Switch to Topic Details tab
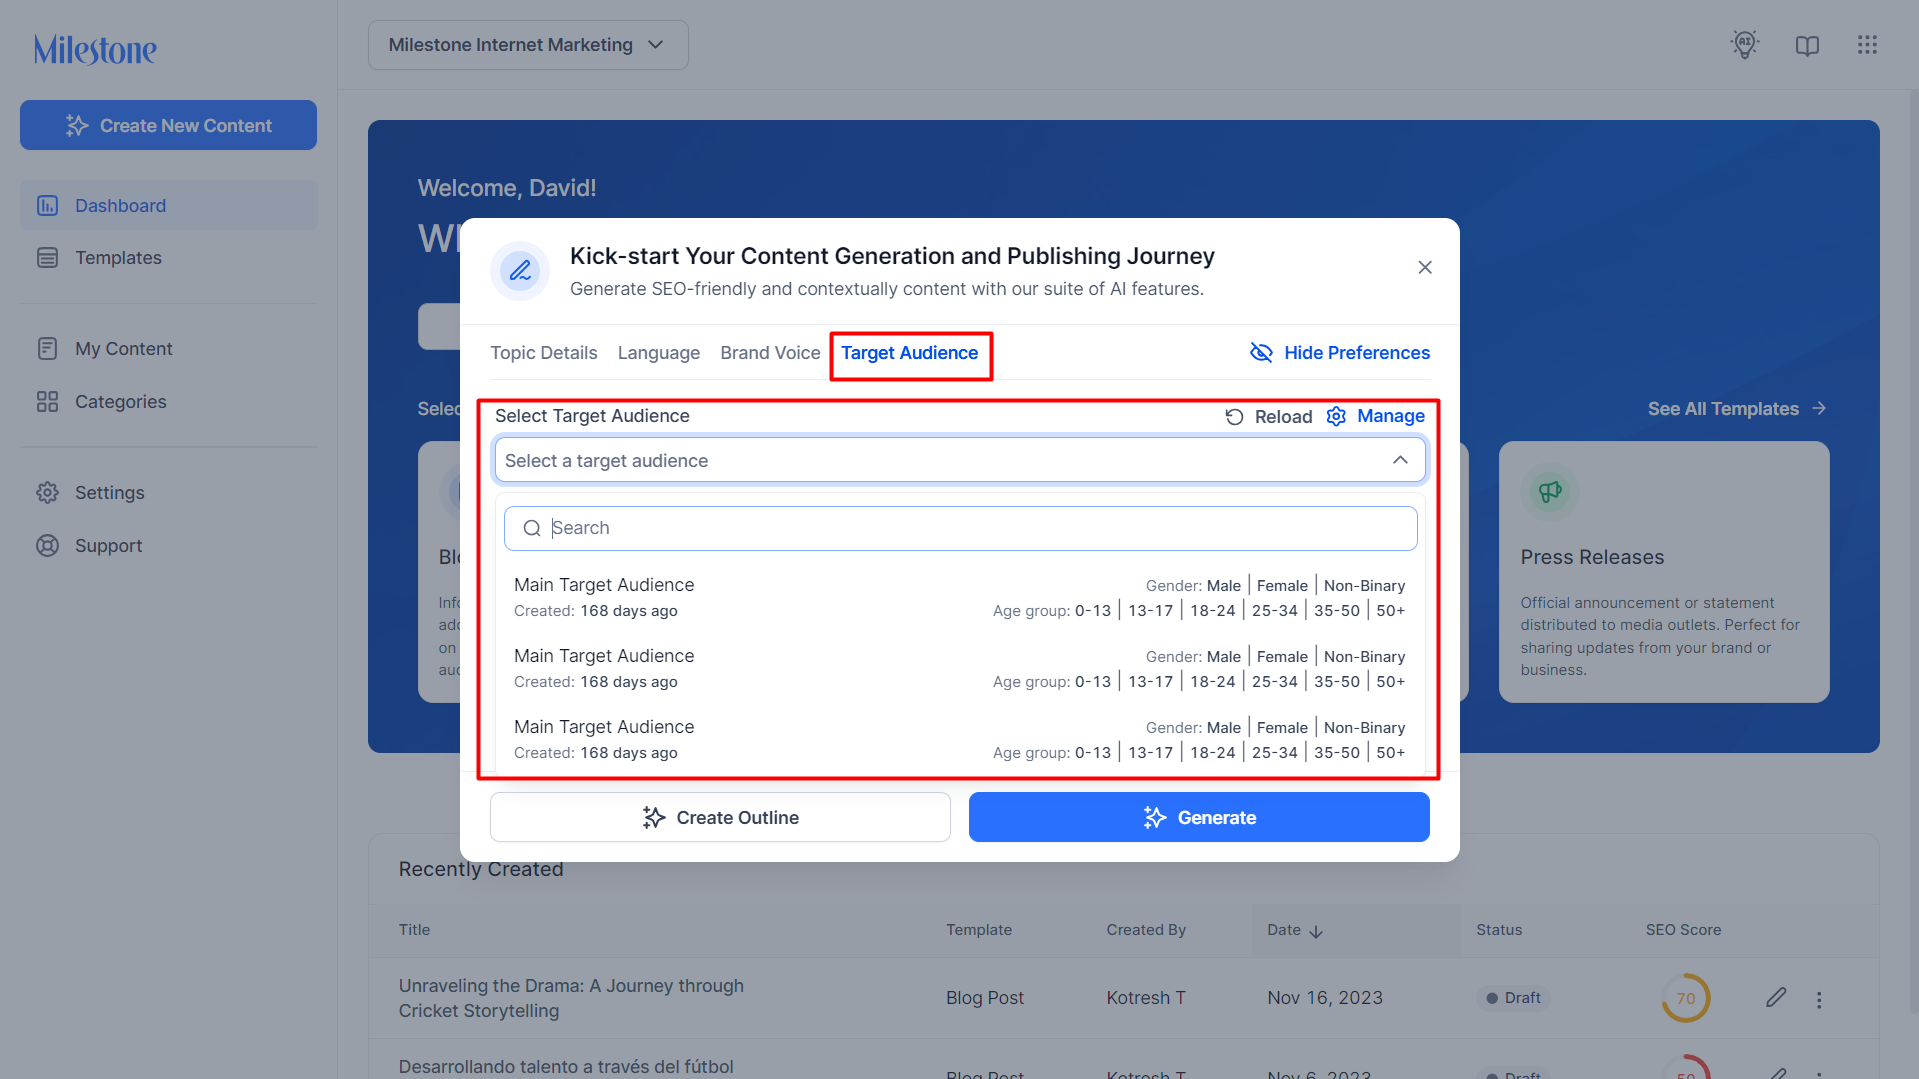This screenshot has width=1919, height=1079. [x=543, y=353]
